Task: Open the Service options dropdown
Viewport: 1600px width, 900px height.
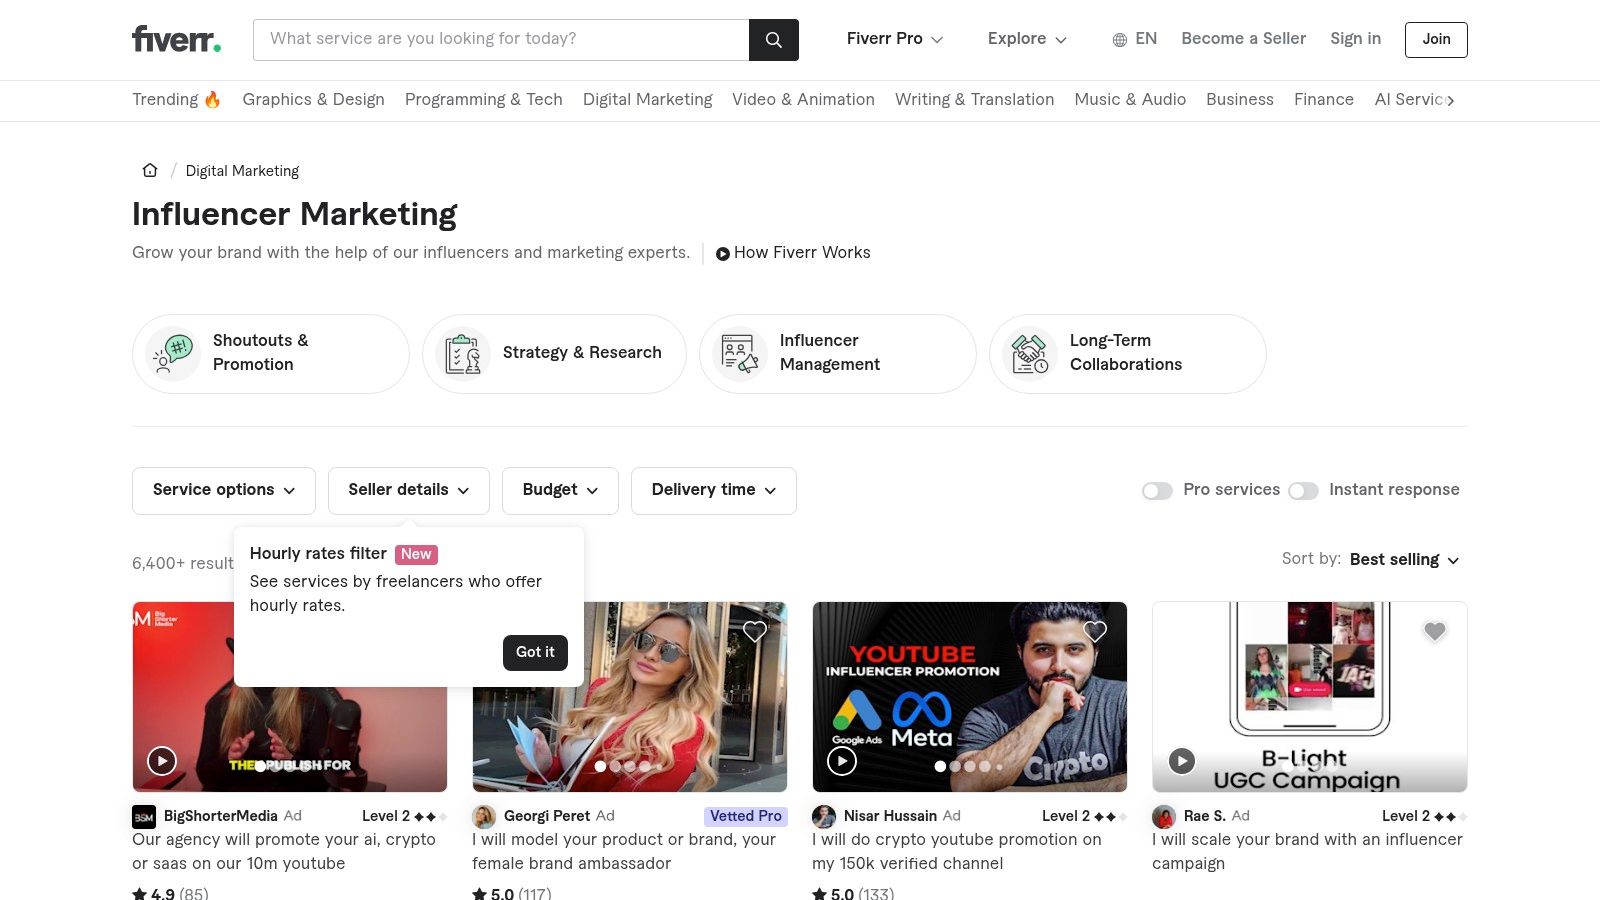Action: 223,490
